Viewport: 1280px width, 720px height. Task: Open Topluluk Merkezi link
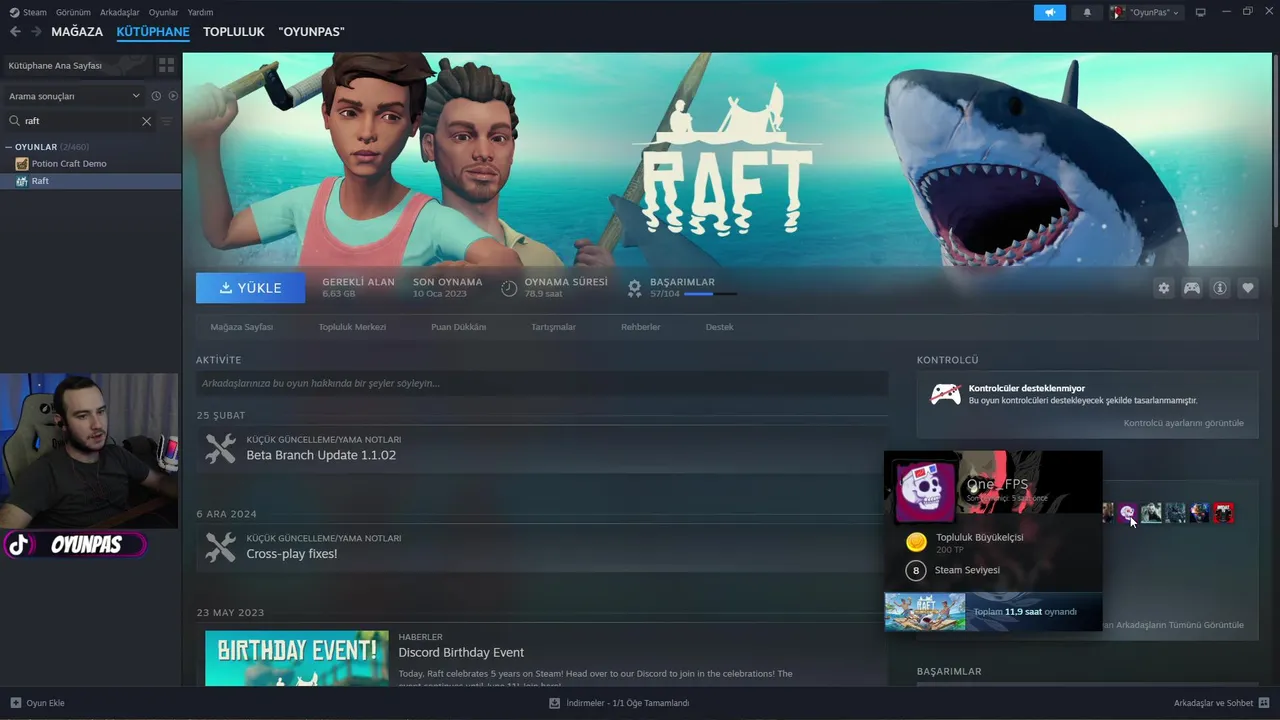tap(352, 327)
